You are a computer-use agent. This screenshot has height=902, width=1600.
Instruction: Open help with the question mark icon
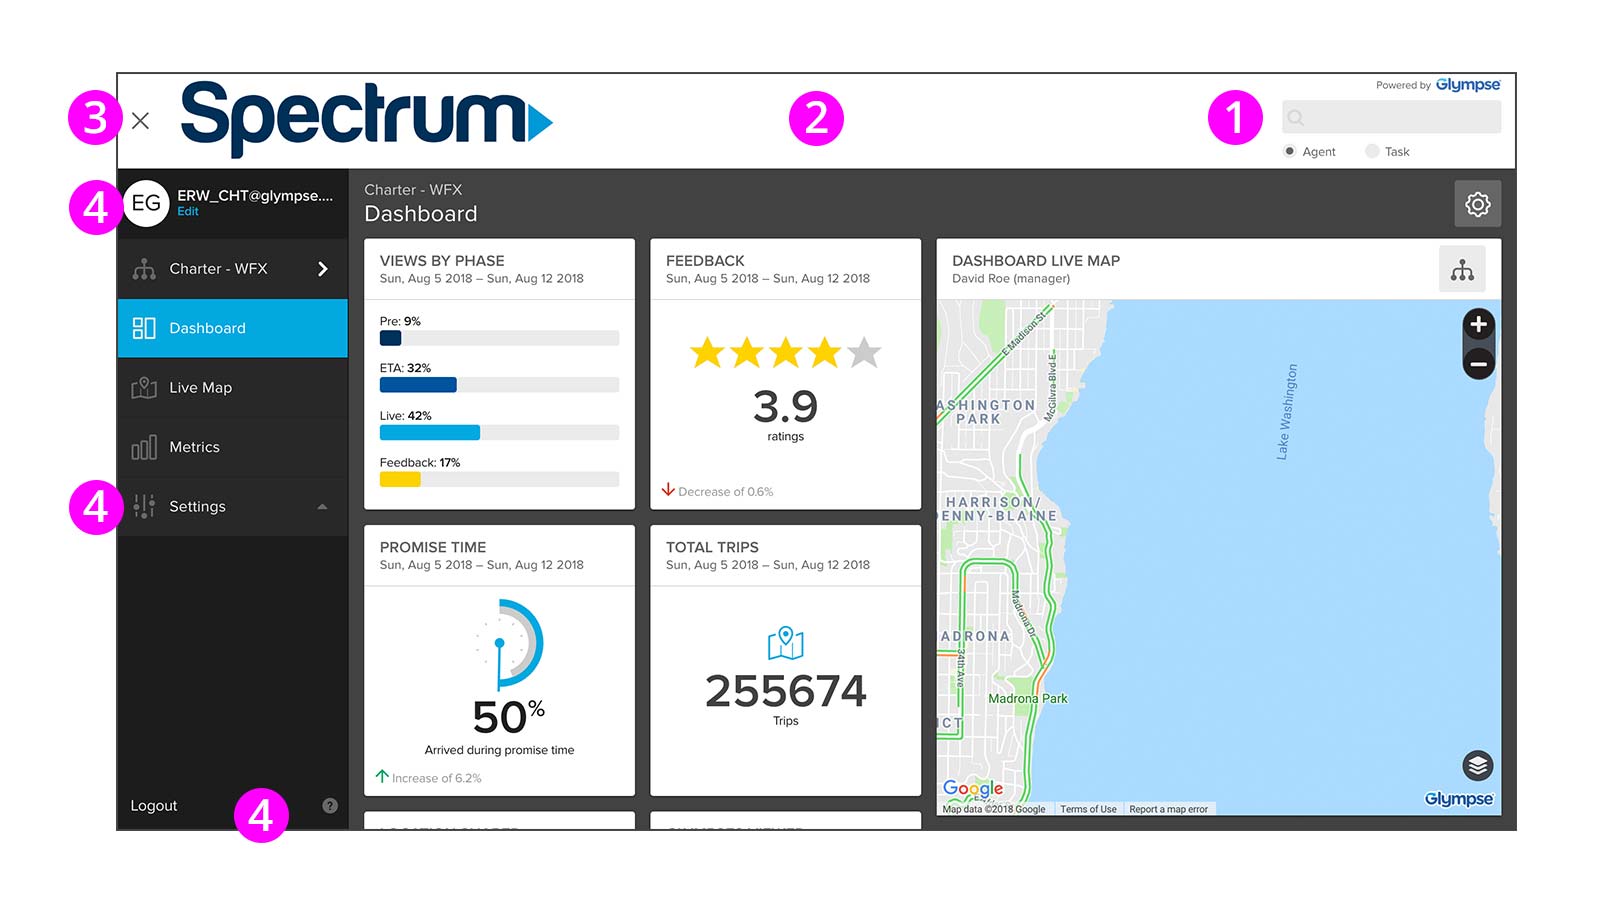(330, 806)
